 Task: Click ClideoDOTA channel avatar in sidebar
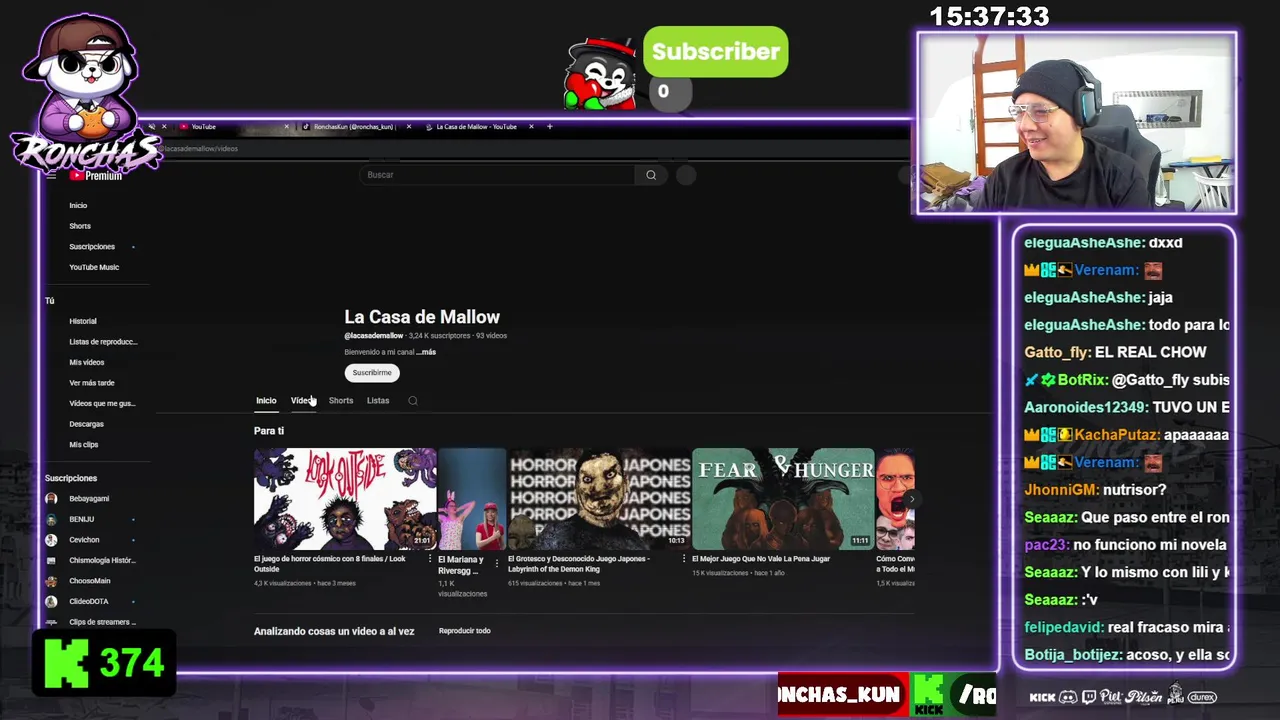tap(51, 601)
